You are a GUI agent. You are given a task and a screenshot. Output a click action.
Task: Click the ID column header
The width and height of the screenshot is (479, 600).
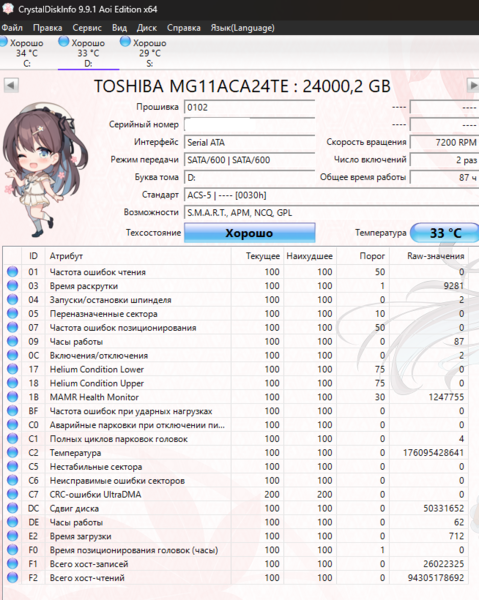click(x=33, y=256)
